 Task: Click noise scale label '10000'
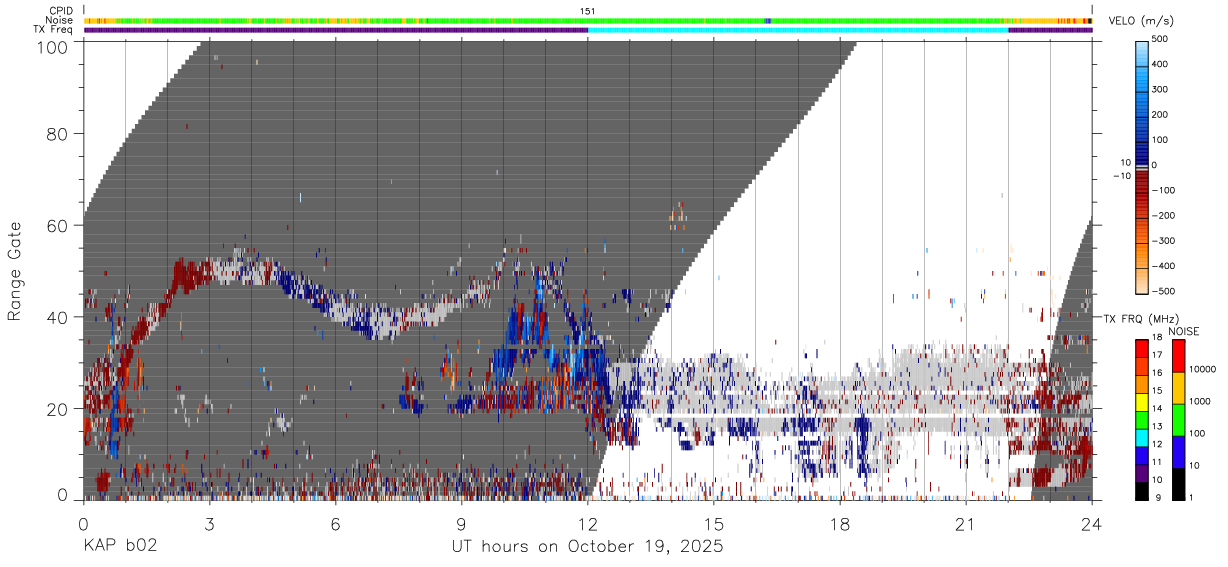(x=1204, y=369)
